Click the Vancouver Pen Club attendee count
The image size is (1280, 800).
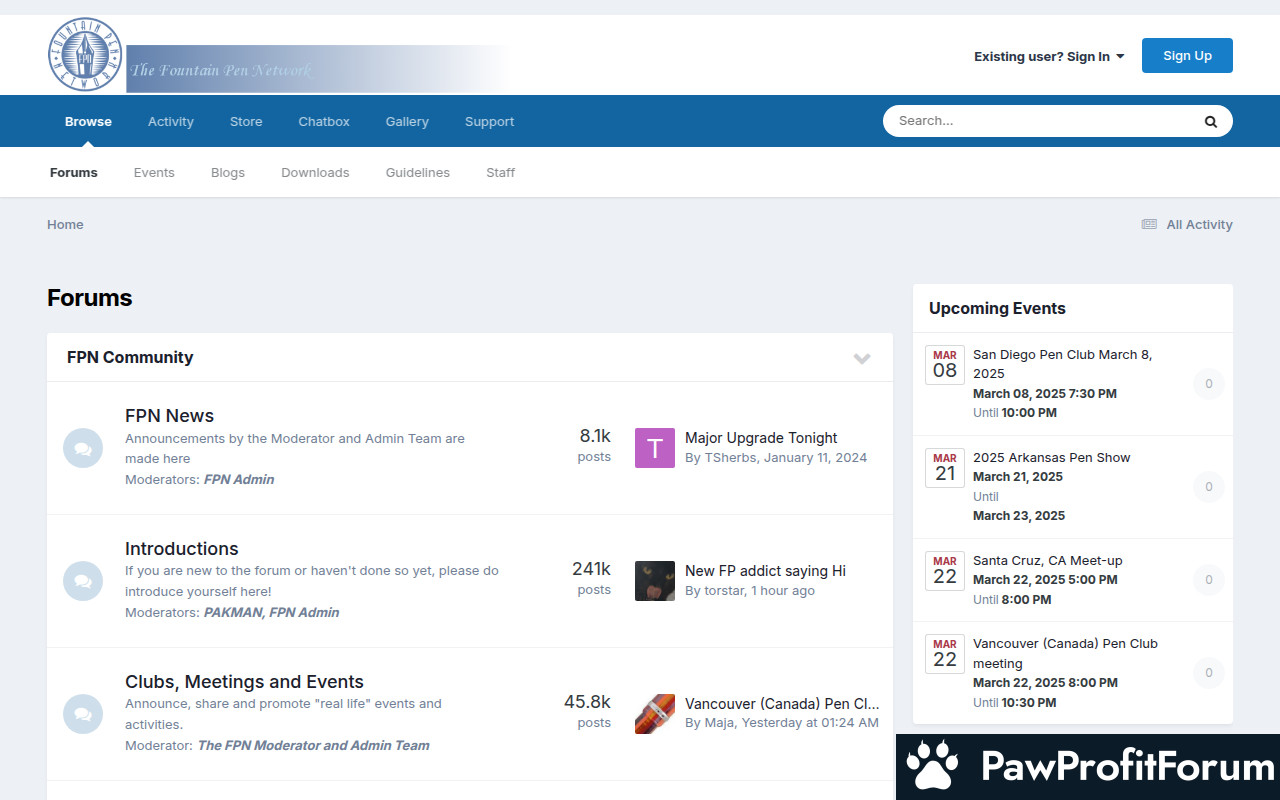pos(1208,673)
